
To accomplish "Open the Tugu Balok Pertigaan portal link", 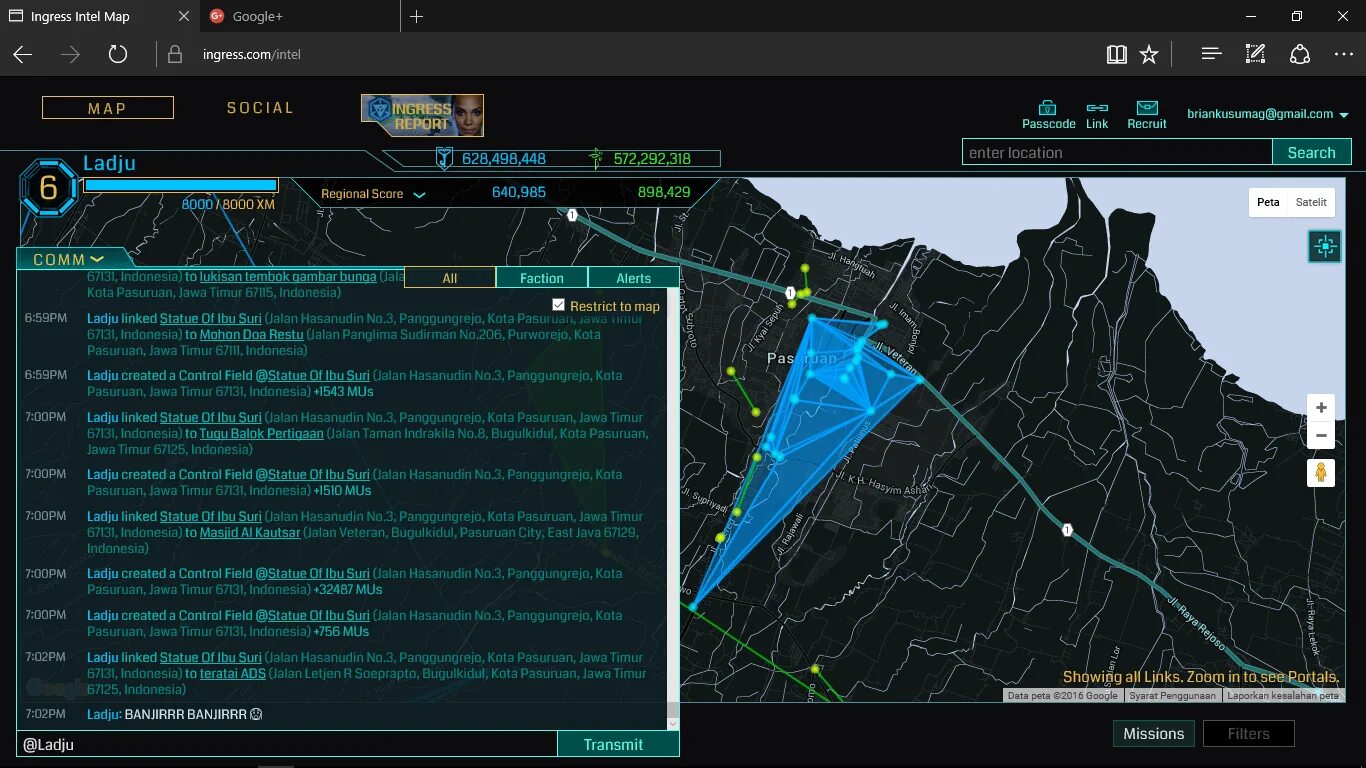I will [262, 433].
